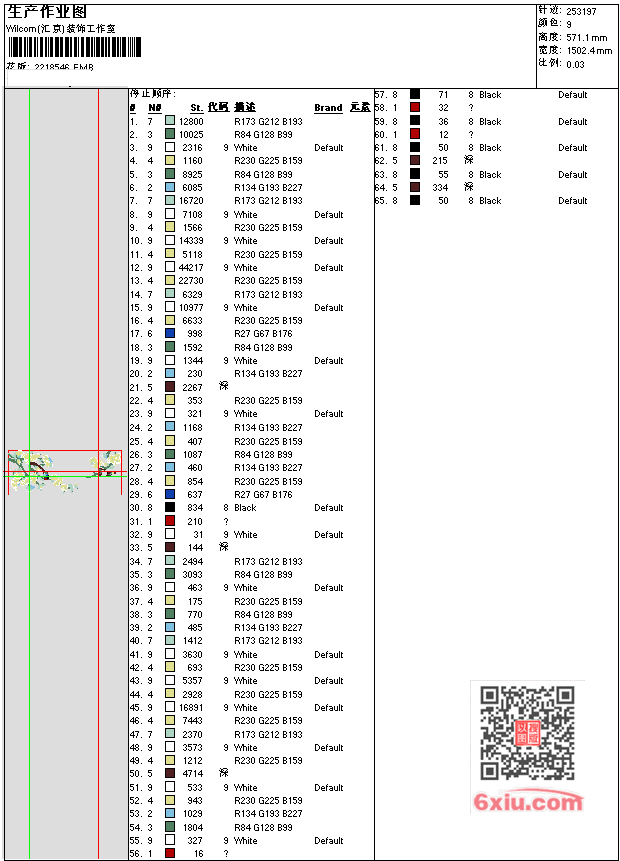Click the '停止顺序:' heading

click(153, 94)
